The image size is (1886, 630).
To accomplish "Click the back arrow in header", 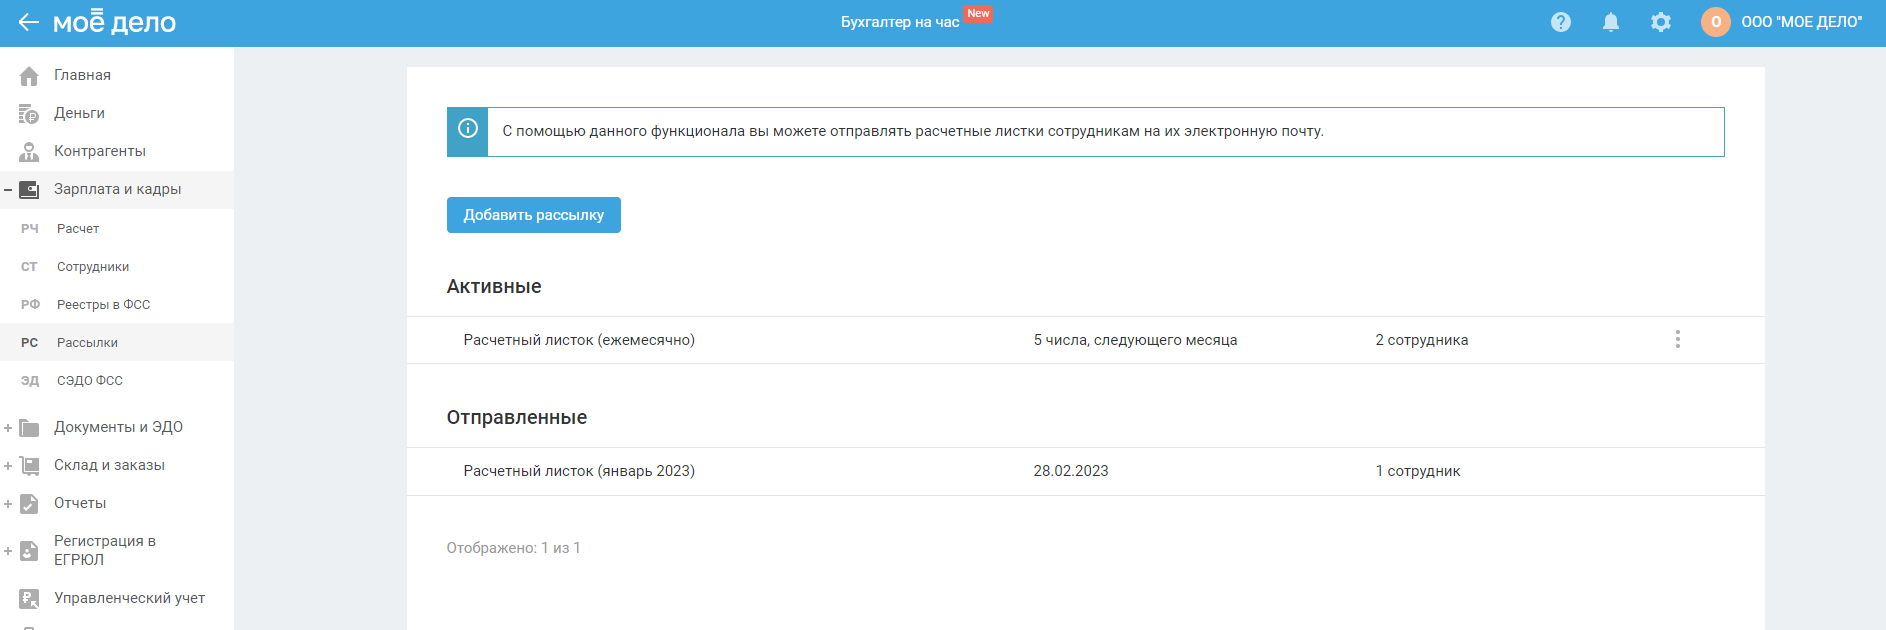I will [28, 22].
